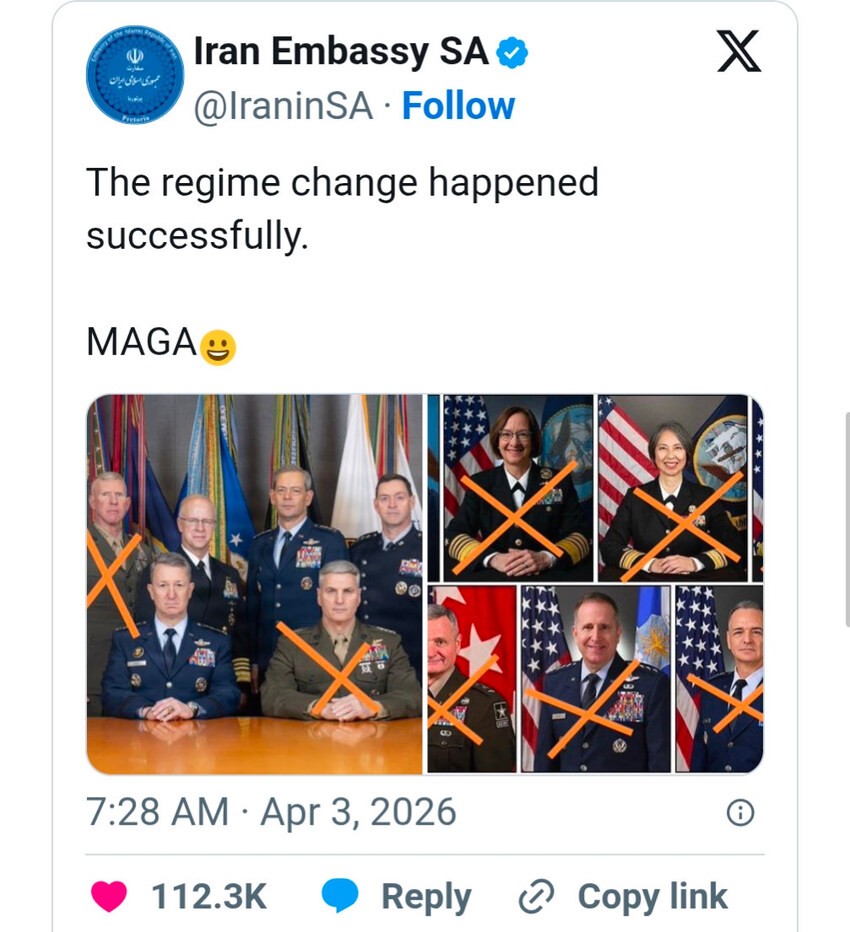Click the blue reply speech bubble icon

point(342,896)
